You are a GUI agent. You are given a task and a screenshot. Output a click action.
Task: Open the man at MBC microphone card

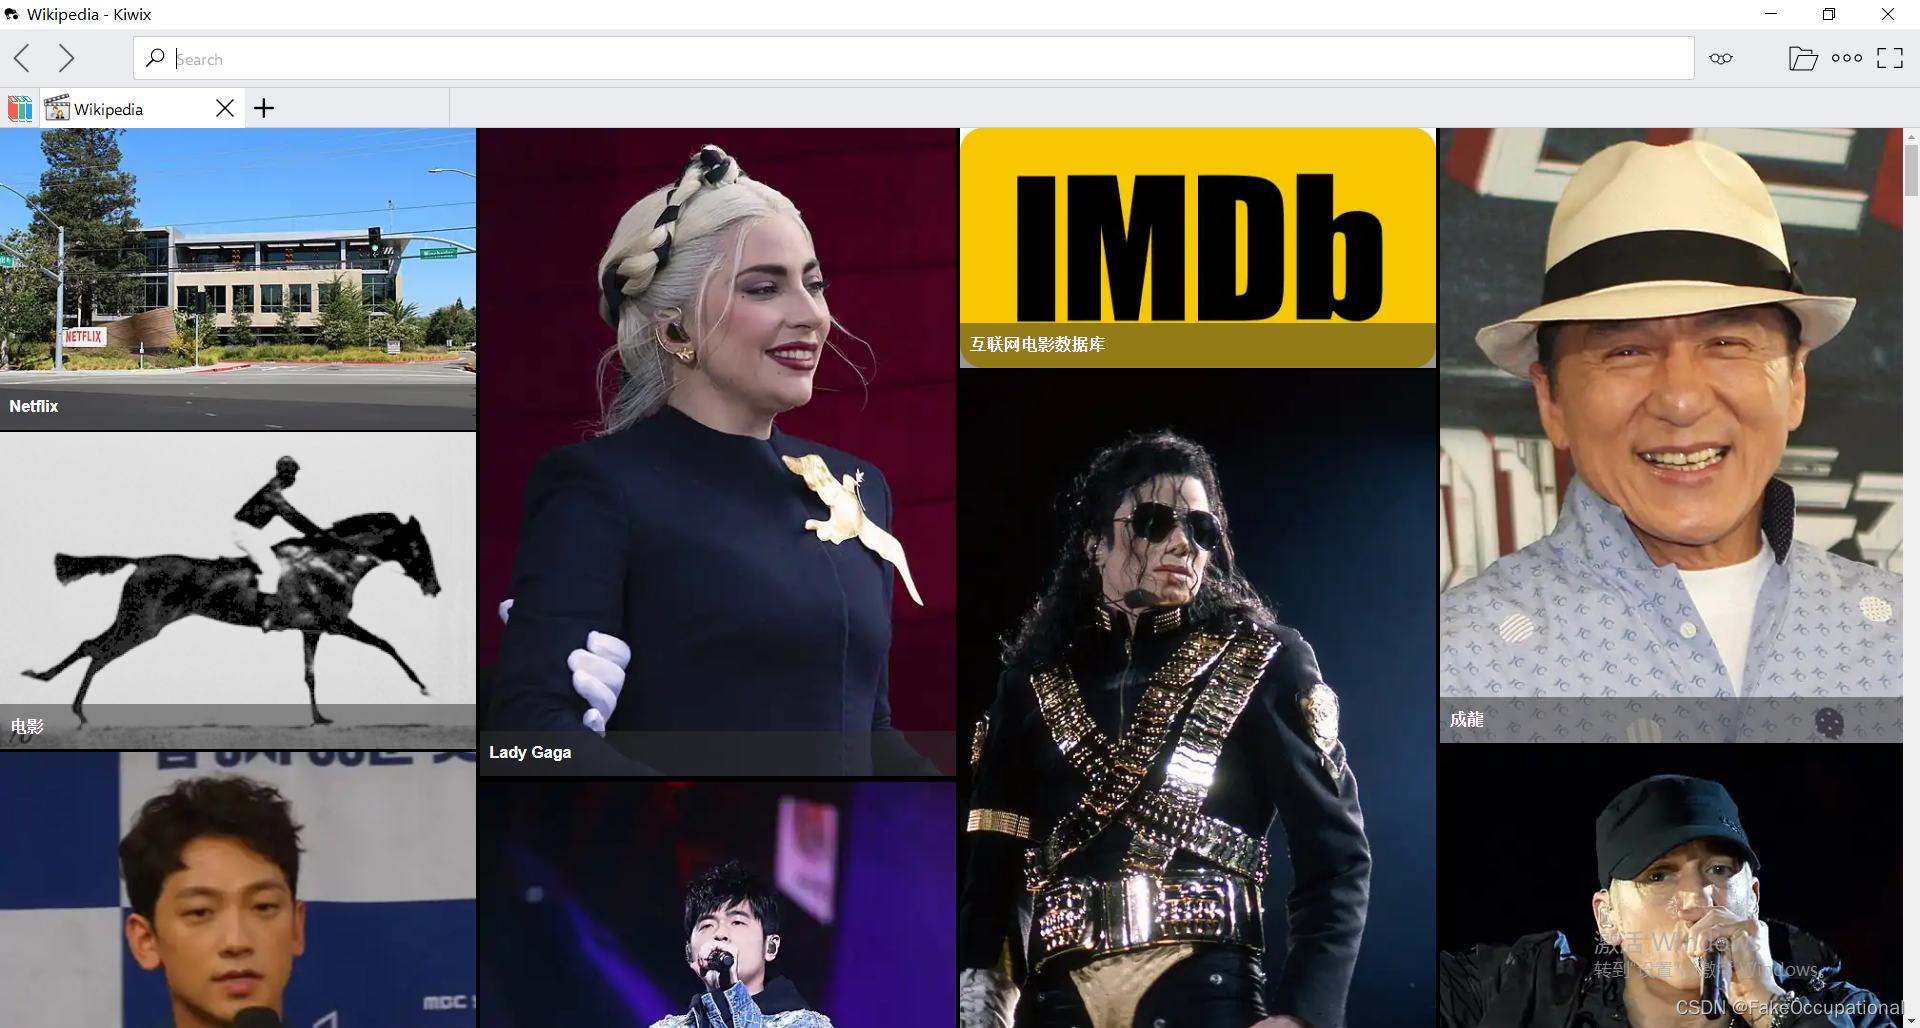coord(238,890)
